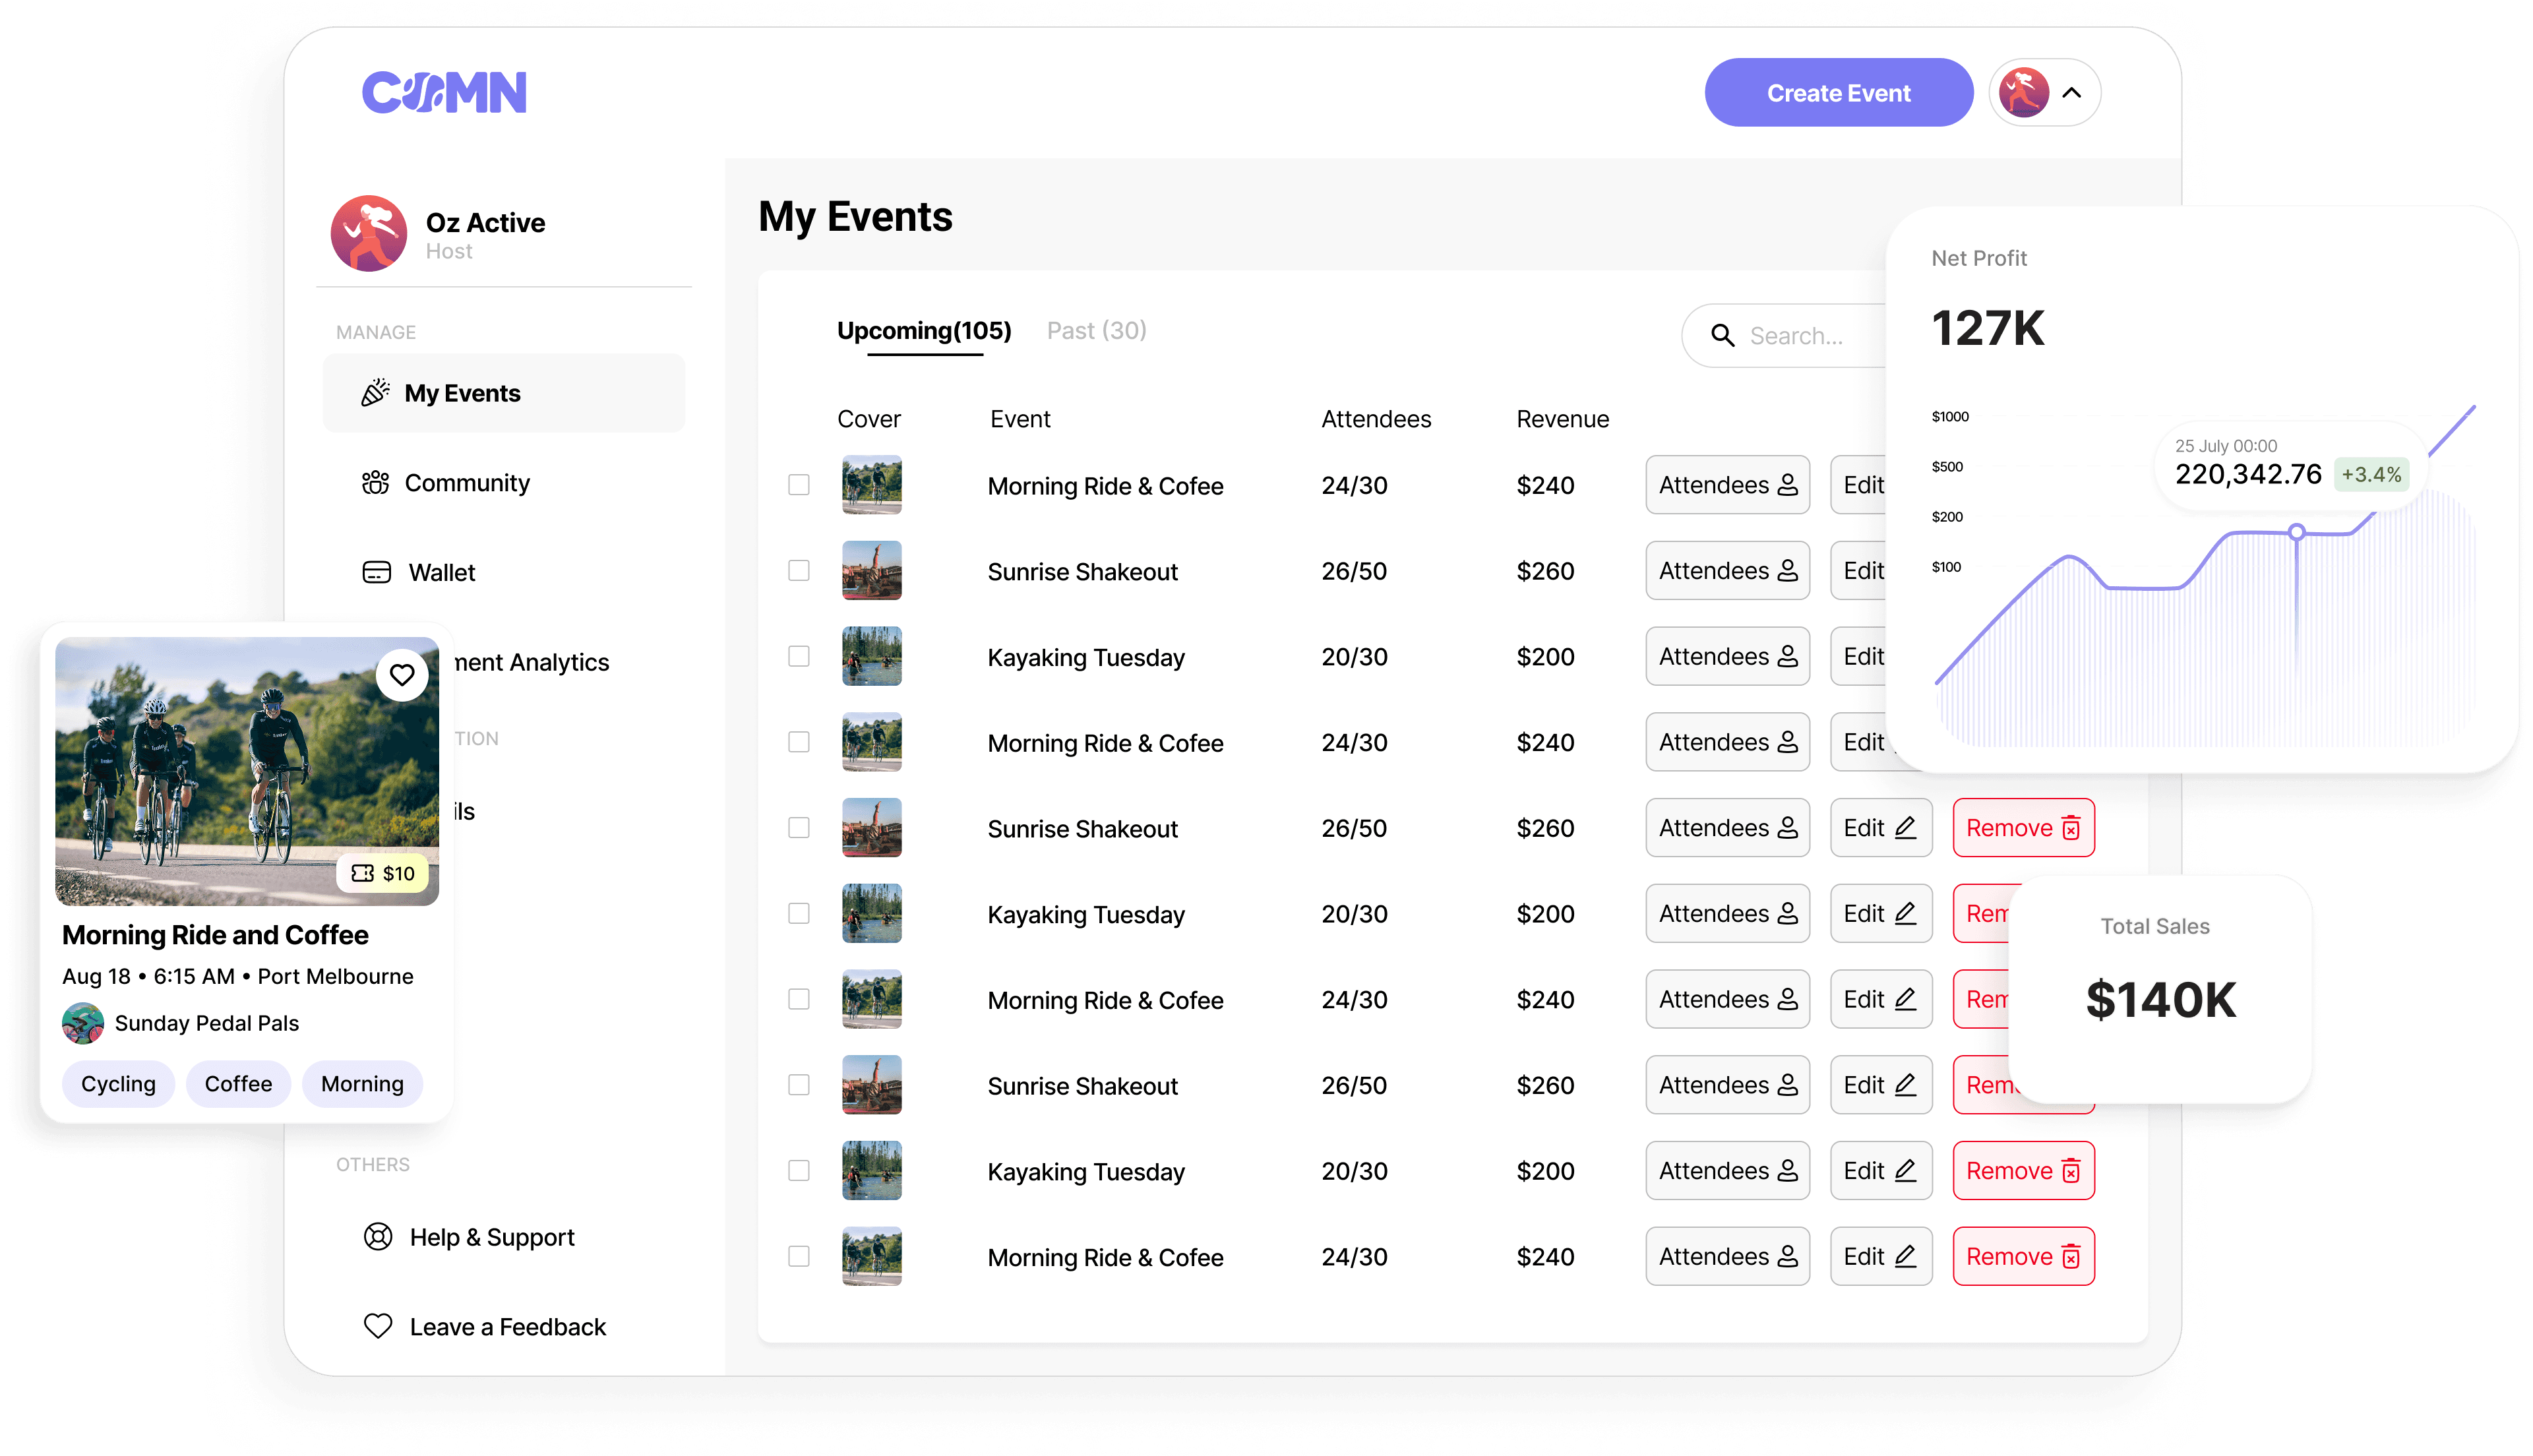Click the Oz Active host avatar
The height and width of the screenshot is (1456, 2533).
pyautogui.click(x=369, y=233)
